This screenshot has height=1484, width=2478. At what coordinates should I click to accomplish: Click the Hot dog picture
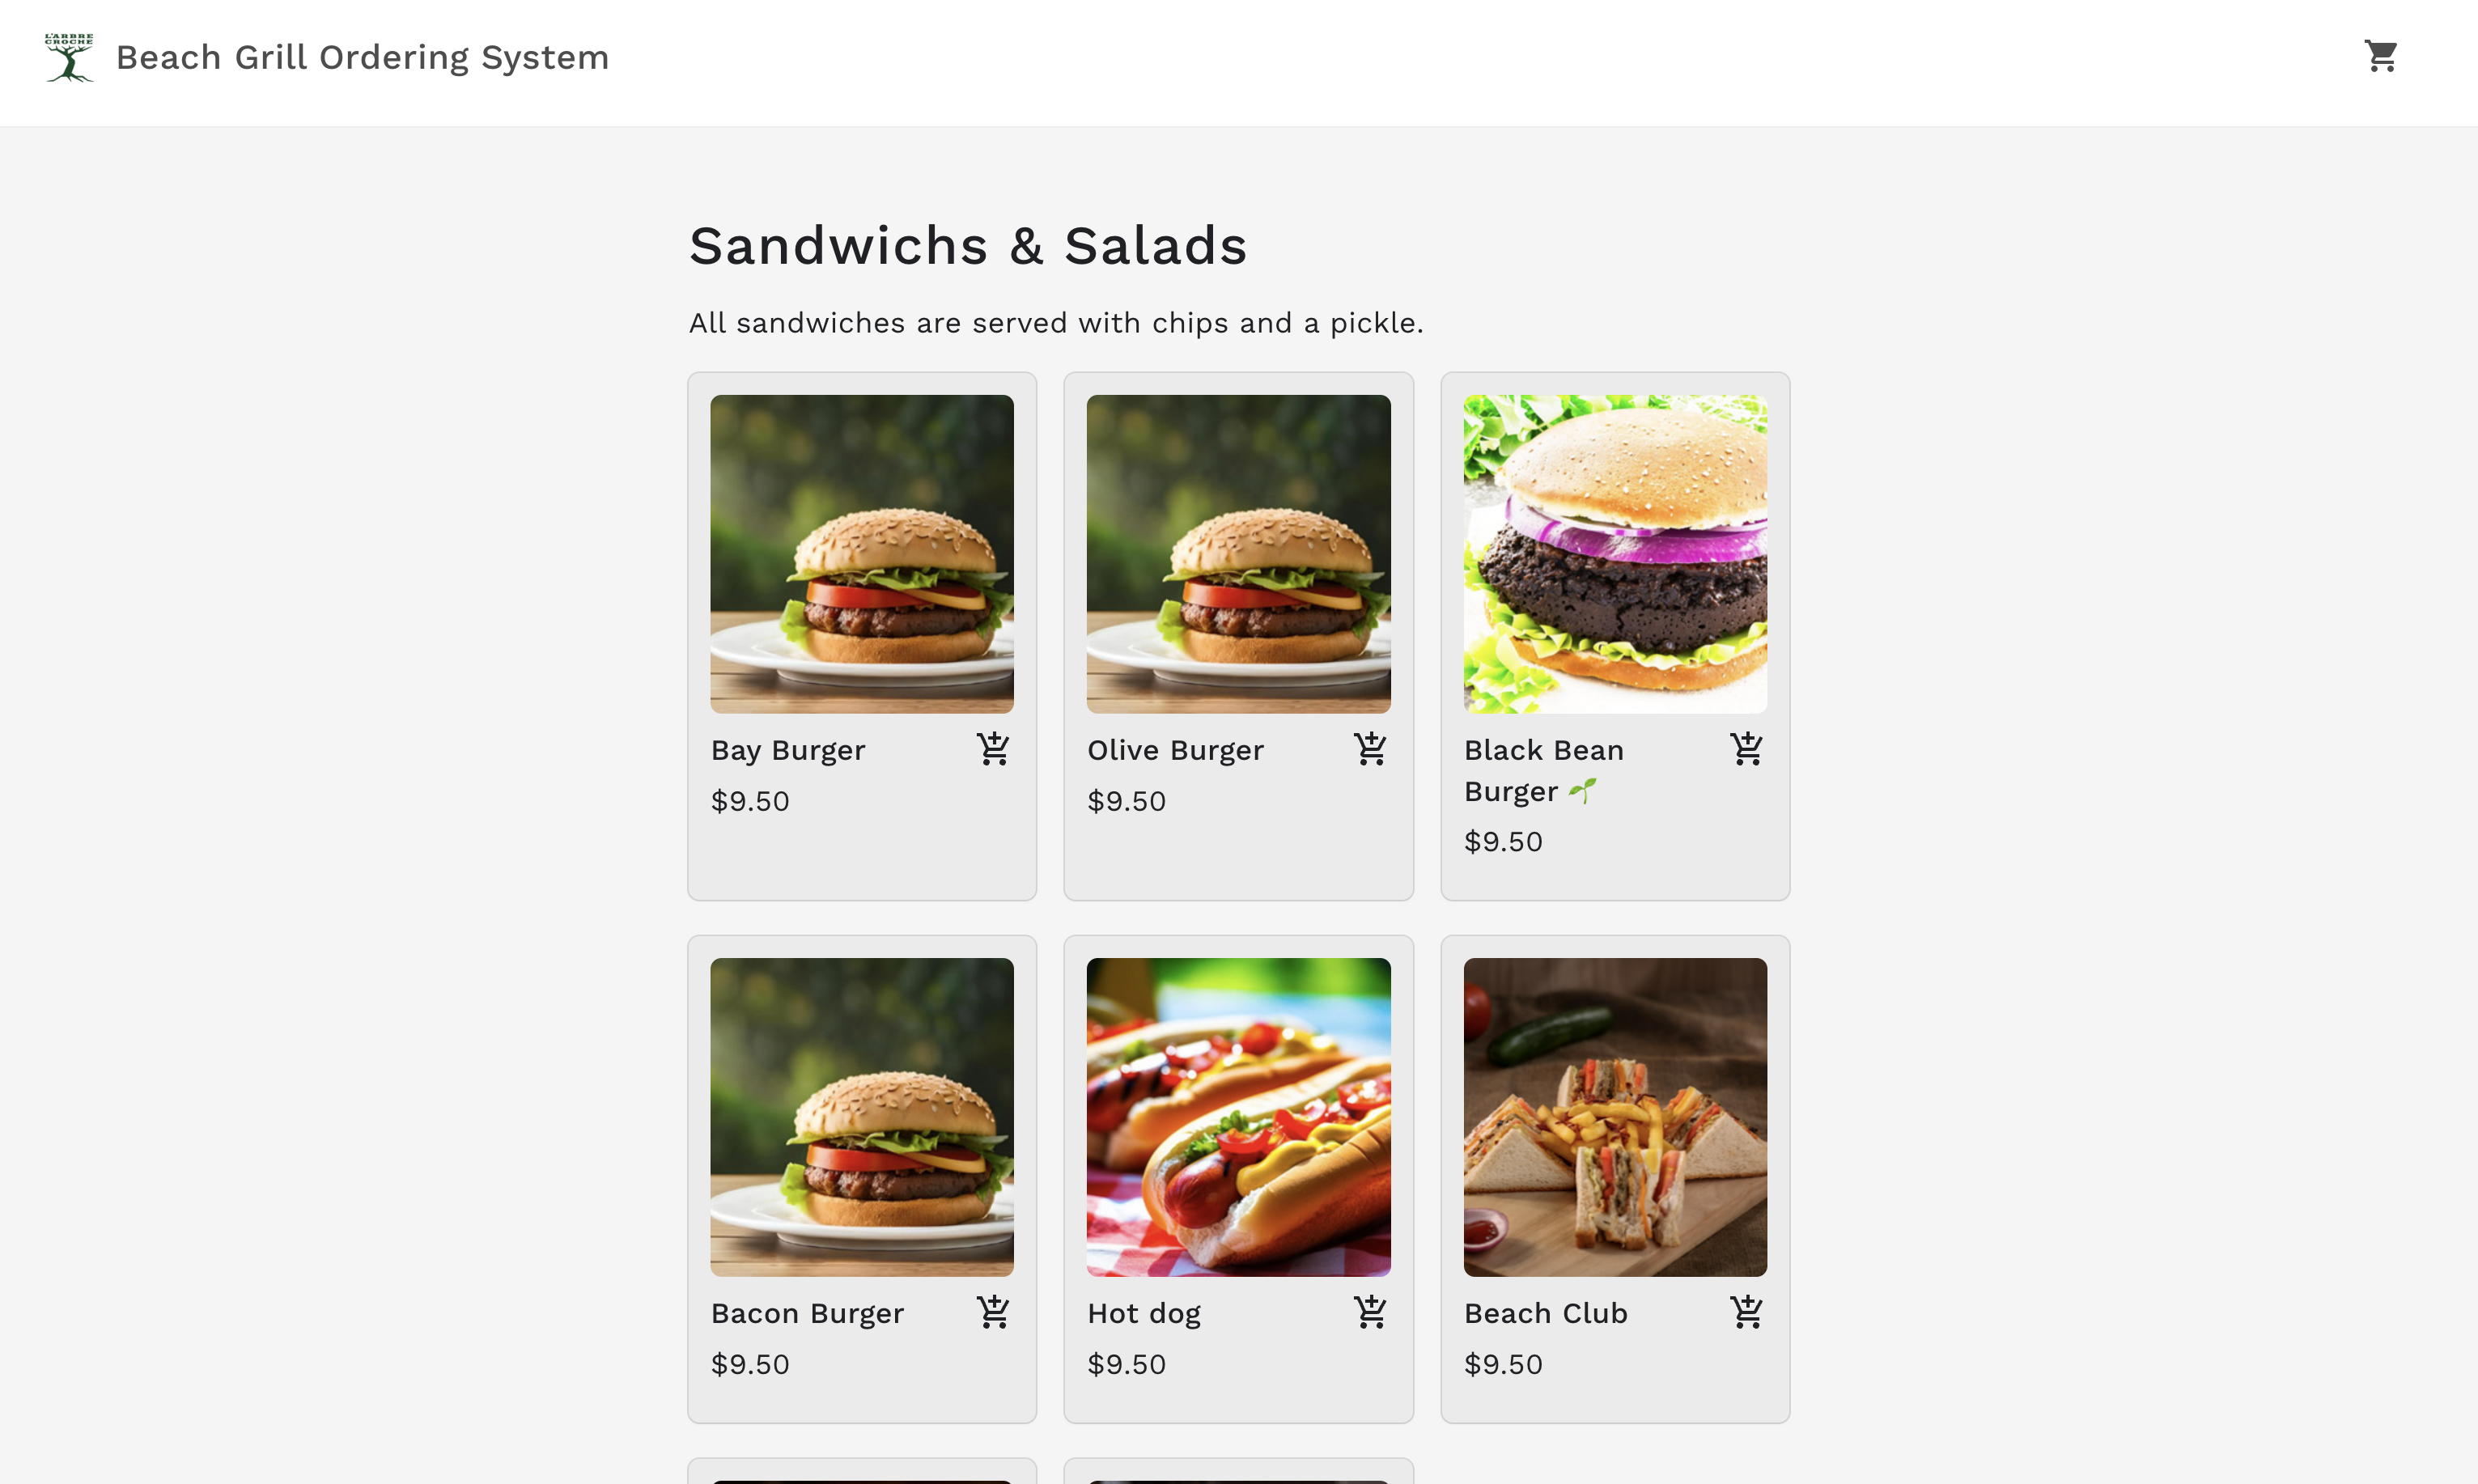[x=1238, y=1116]
